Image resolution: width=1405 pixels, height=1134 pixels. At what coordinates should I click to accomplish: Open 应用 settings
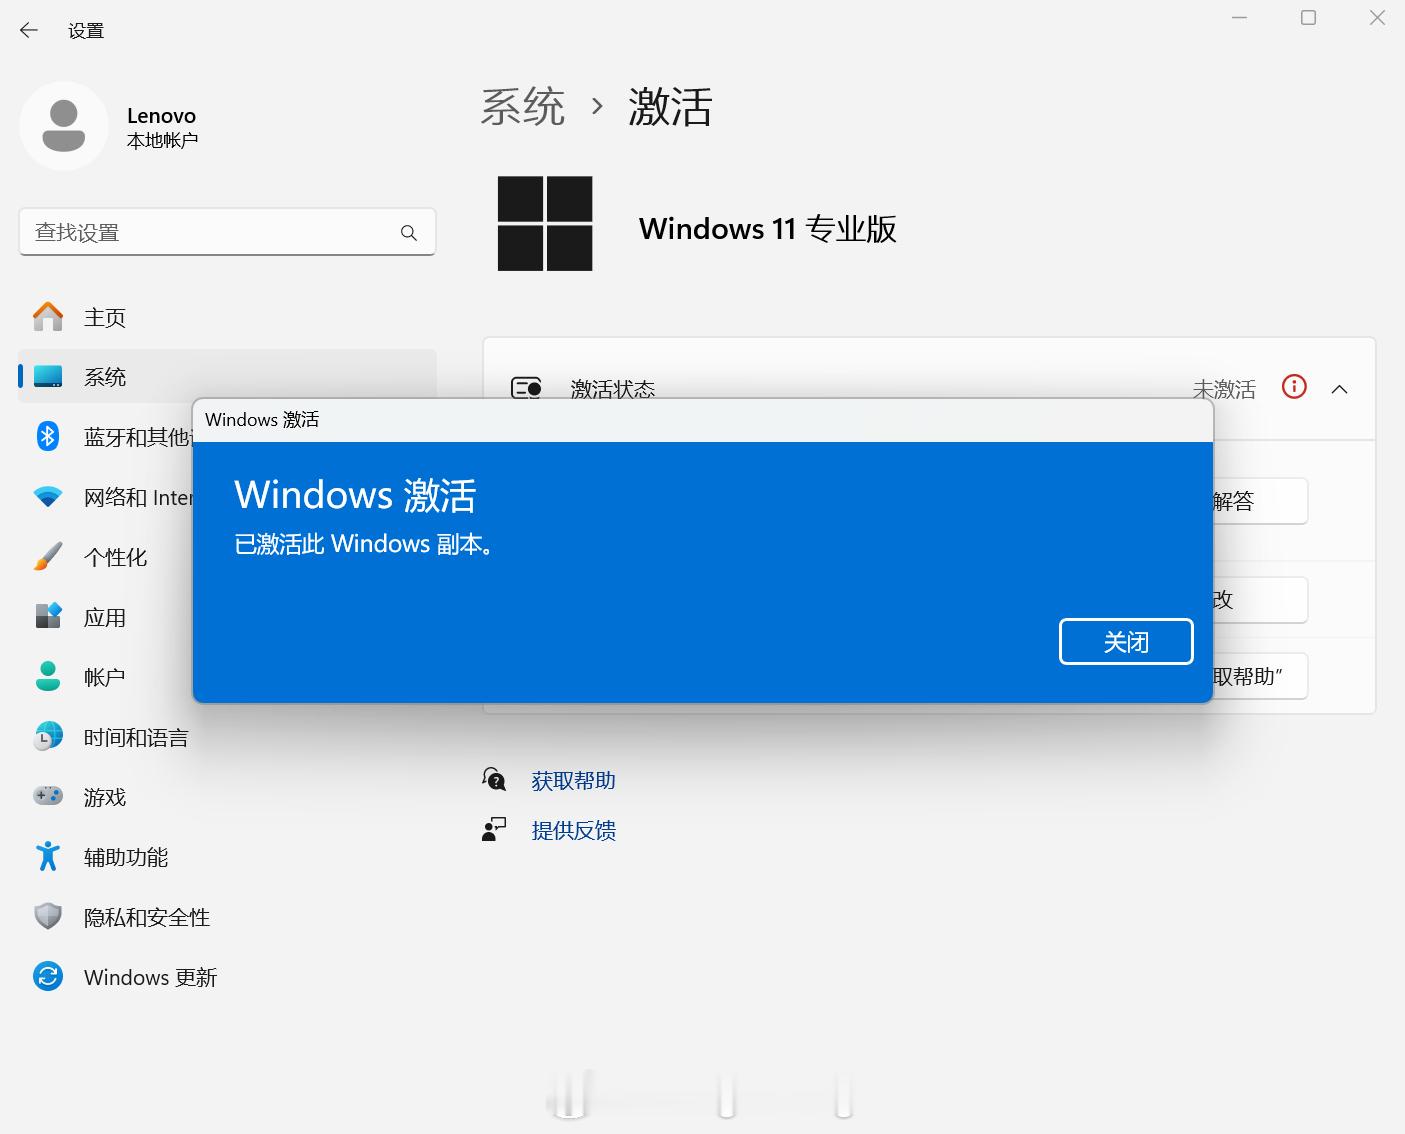[x=105, y=617]
